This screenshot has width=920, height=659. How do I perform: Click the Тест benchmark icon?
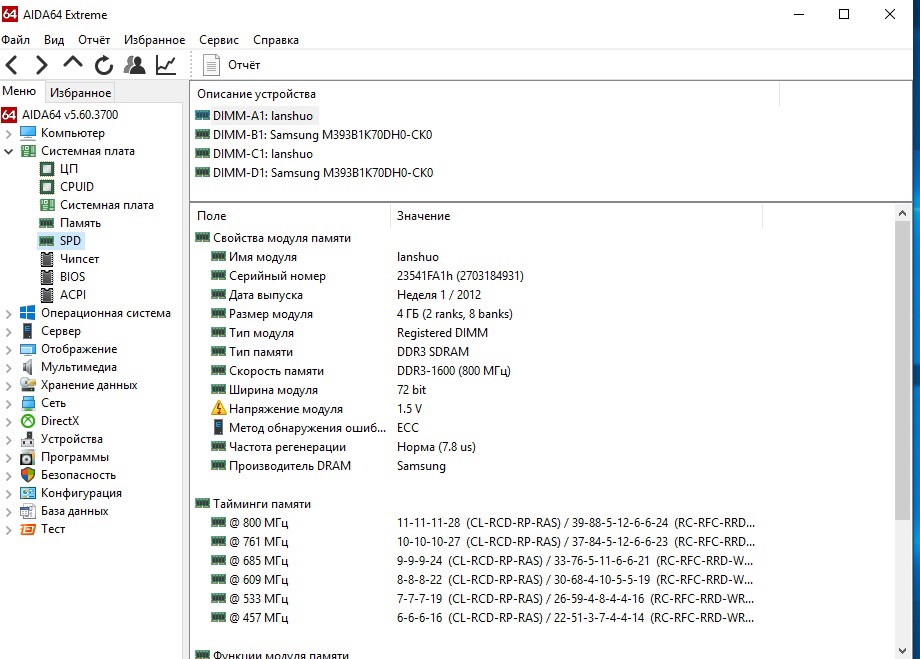coord(28,529)
